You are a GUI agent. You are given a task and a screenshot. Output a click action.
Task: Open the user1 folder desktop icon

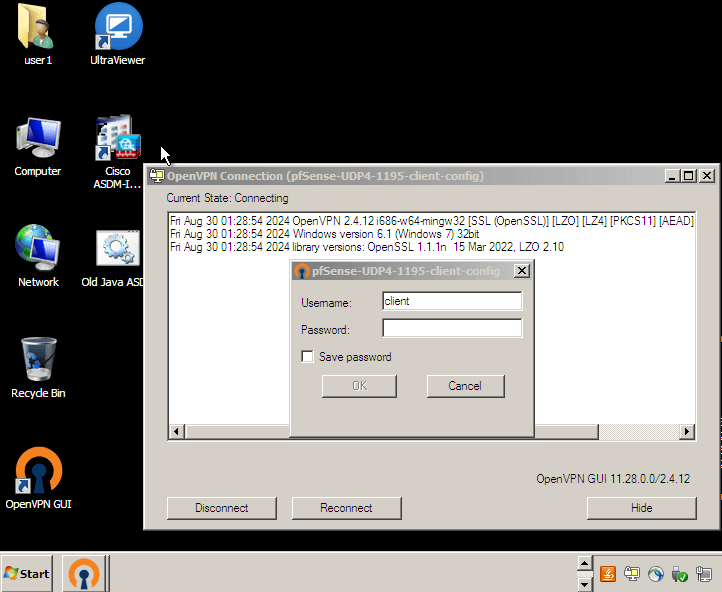37,35
